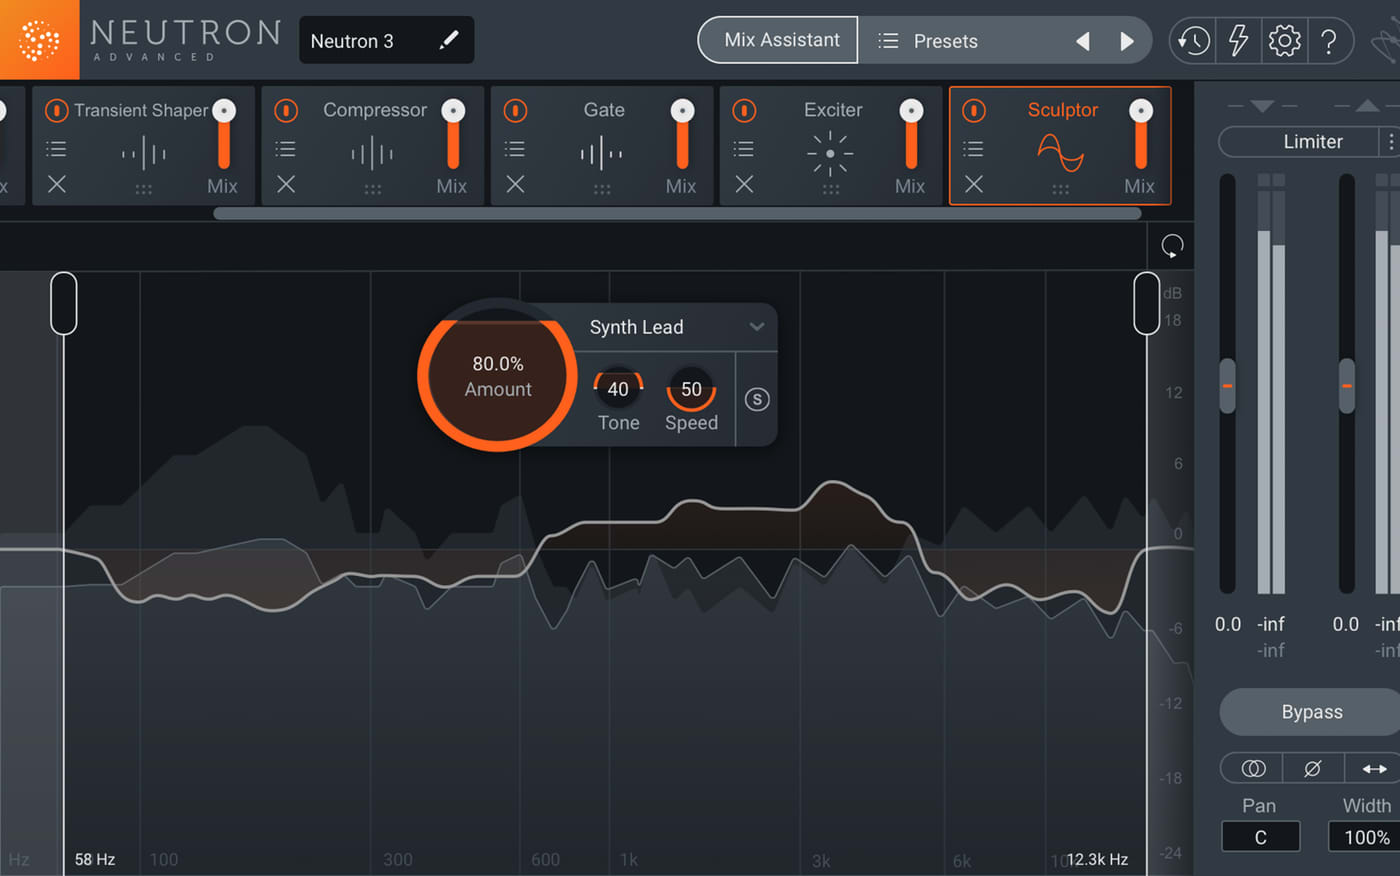This screenshot has height=876, width=1400.
Task: Reset the spectrum view circular arrow
Action: (x=1172, y=245)
